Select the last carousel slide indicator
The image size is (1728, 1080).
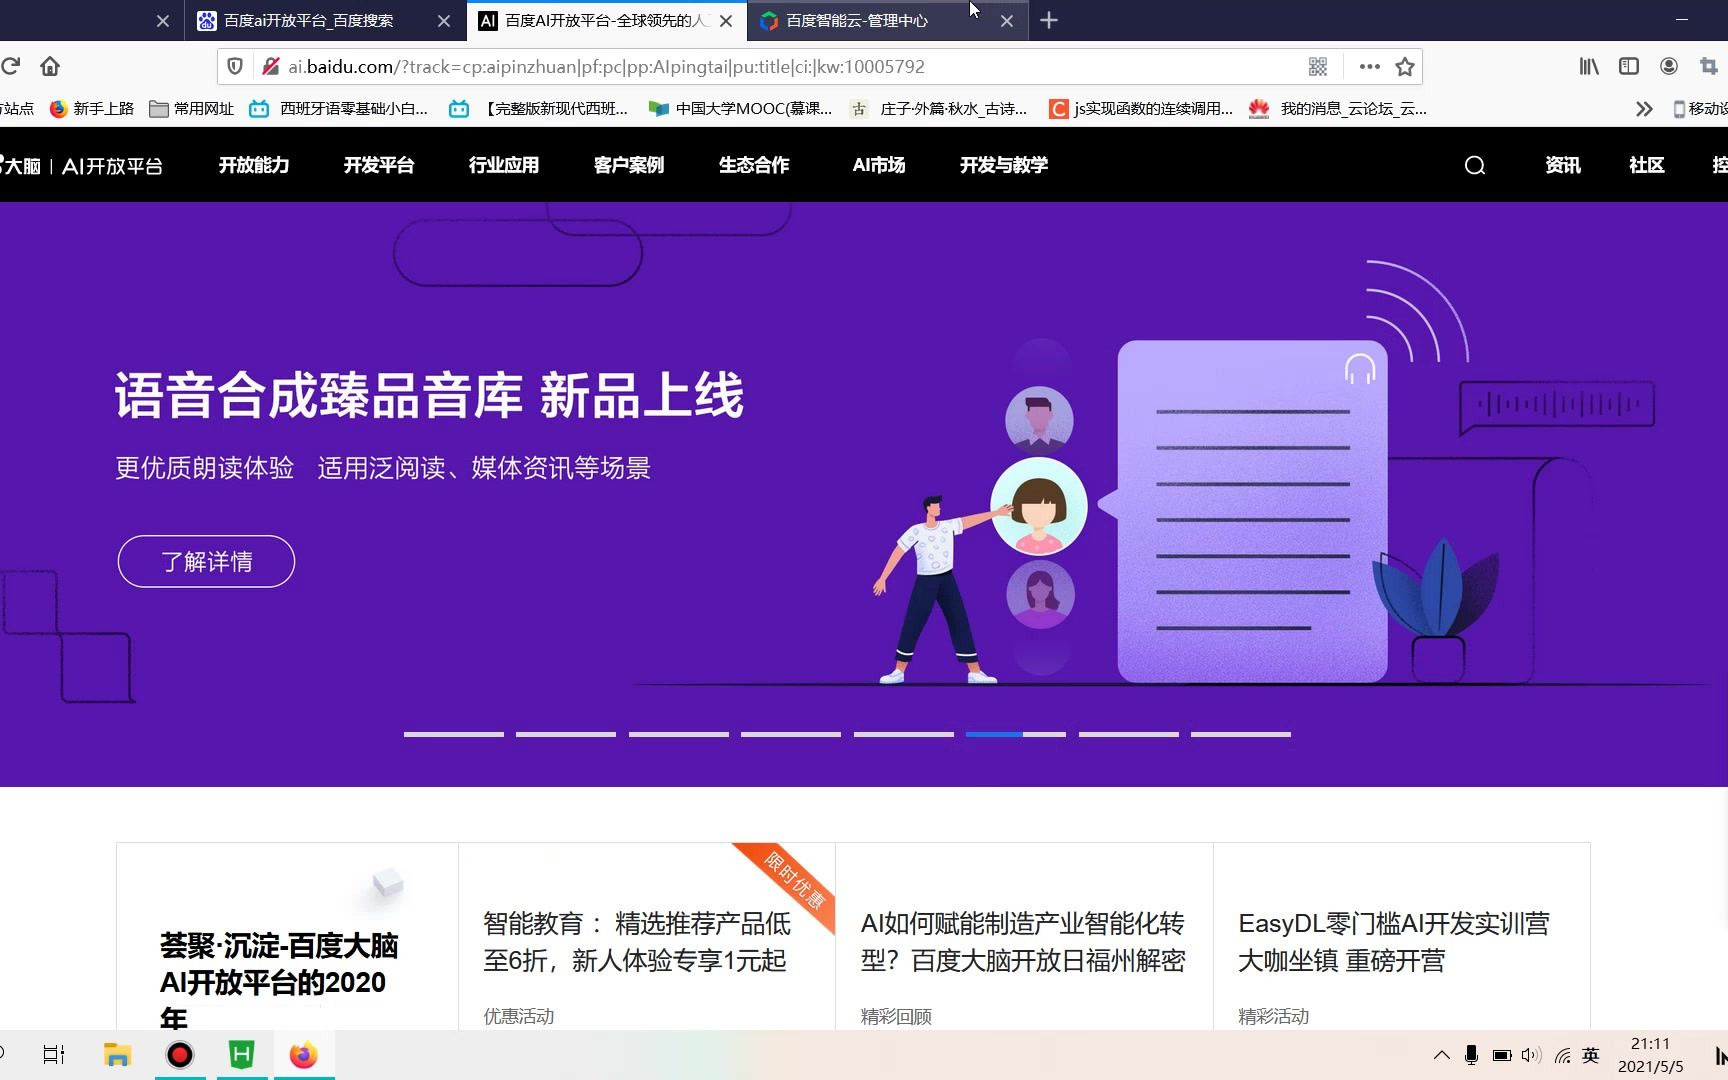pyautogui.click(x=1241, y=734)
